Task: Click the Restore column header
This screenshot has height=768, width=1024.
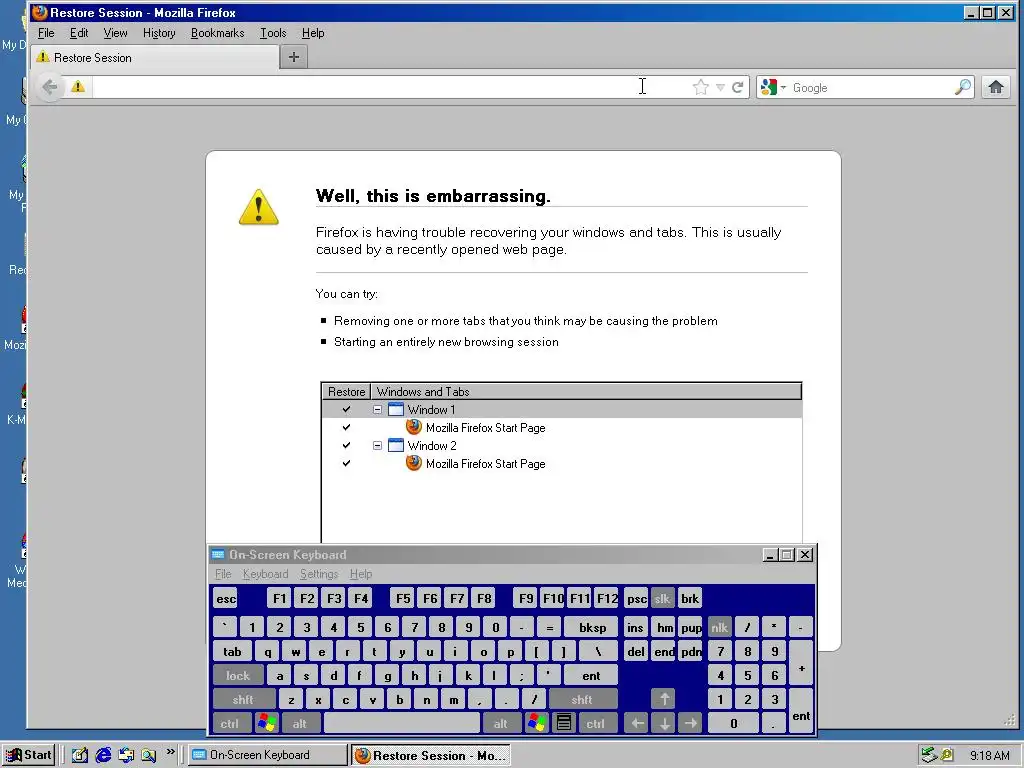Action: click(x=346, y=392)
